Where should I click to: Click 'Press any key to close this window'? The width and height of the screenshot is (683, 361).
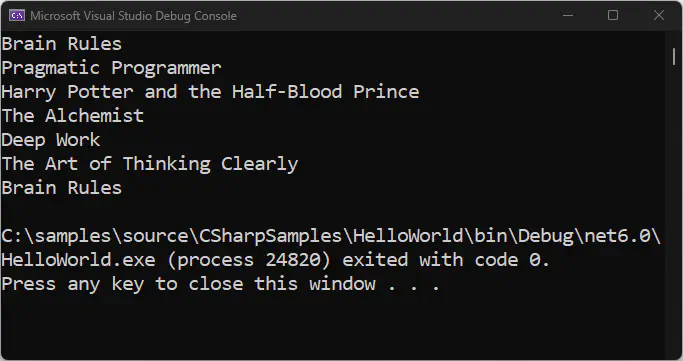(x=188, y=284)
